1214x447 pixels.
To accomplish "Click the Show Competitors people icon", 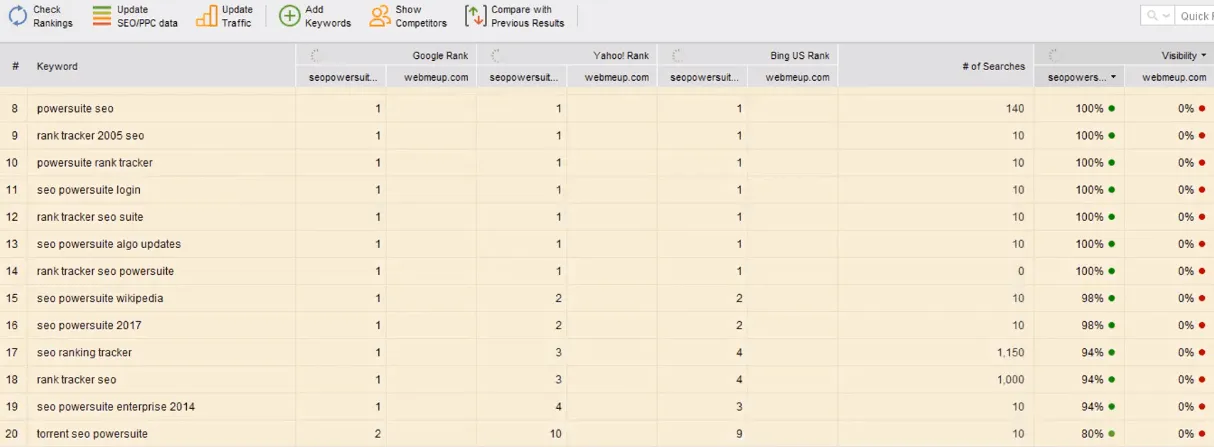I will [x=380, y=16].
